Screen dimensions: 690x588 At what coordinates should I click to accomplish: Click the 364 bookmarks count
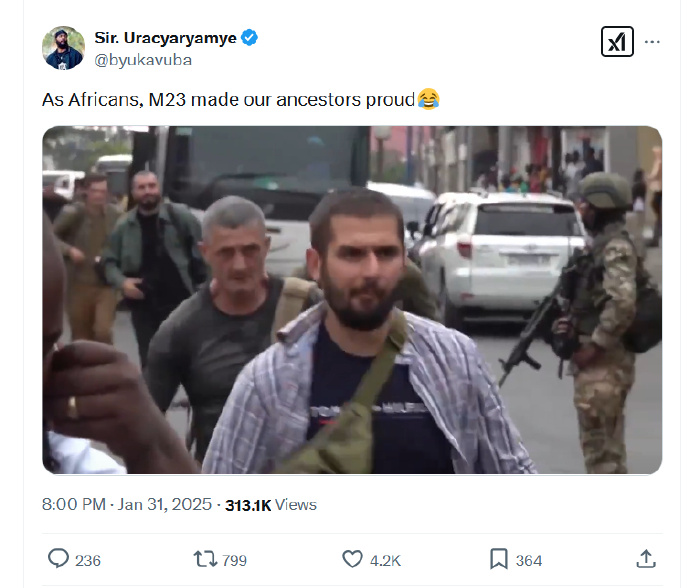tap(529, 561)
